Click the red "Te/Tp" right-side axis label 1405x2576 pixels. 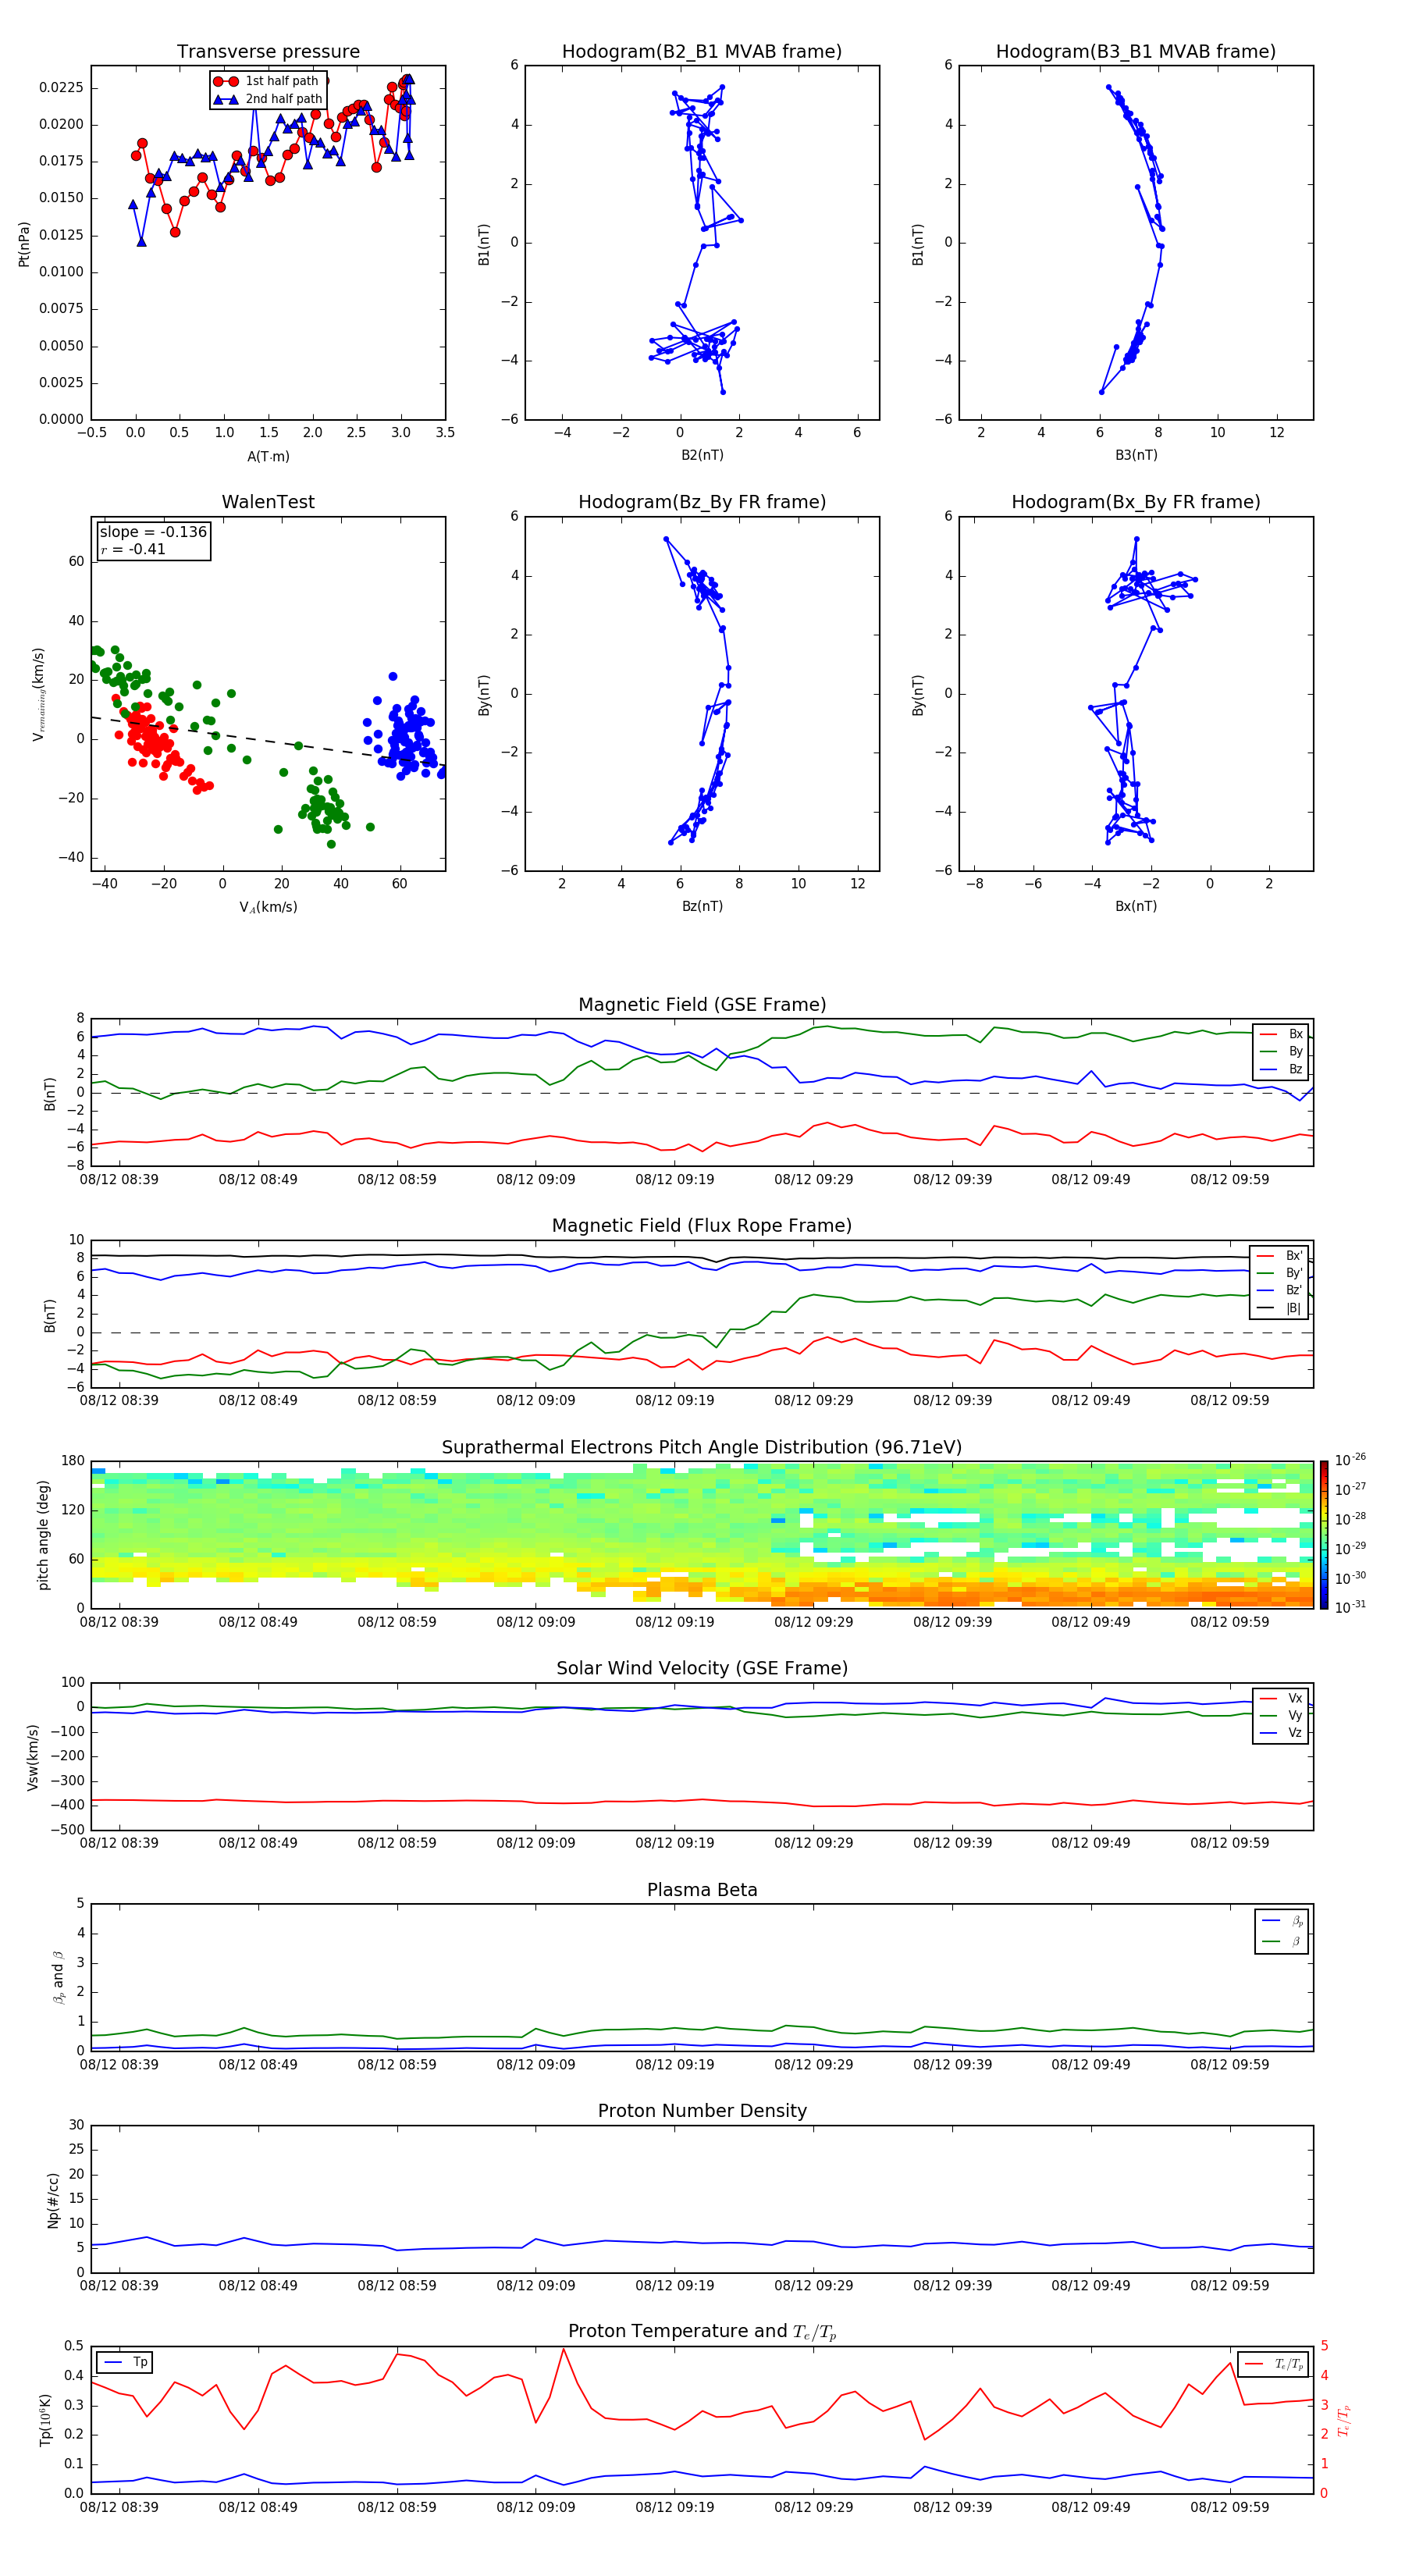coord(1344,2420)
